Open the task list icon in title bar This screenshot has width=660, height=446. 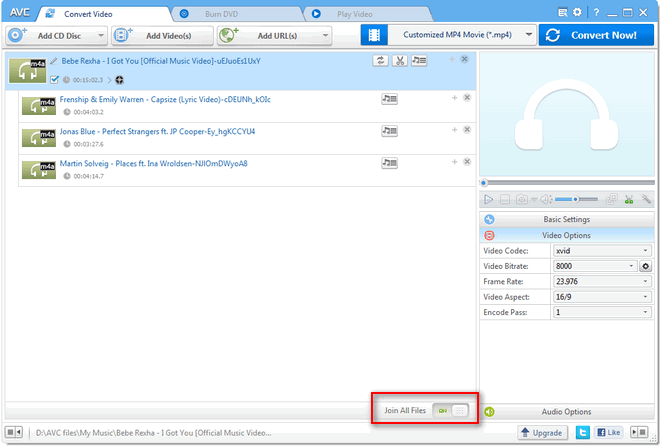(562, 13)
